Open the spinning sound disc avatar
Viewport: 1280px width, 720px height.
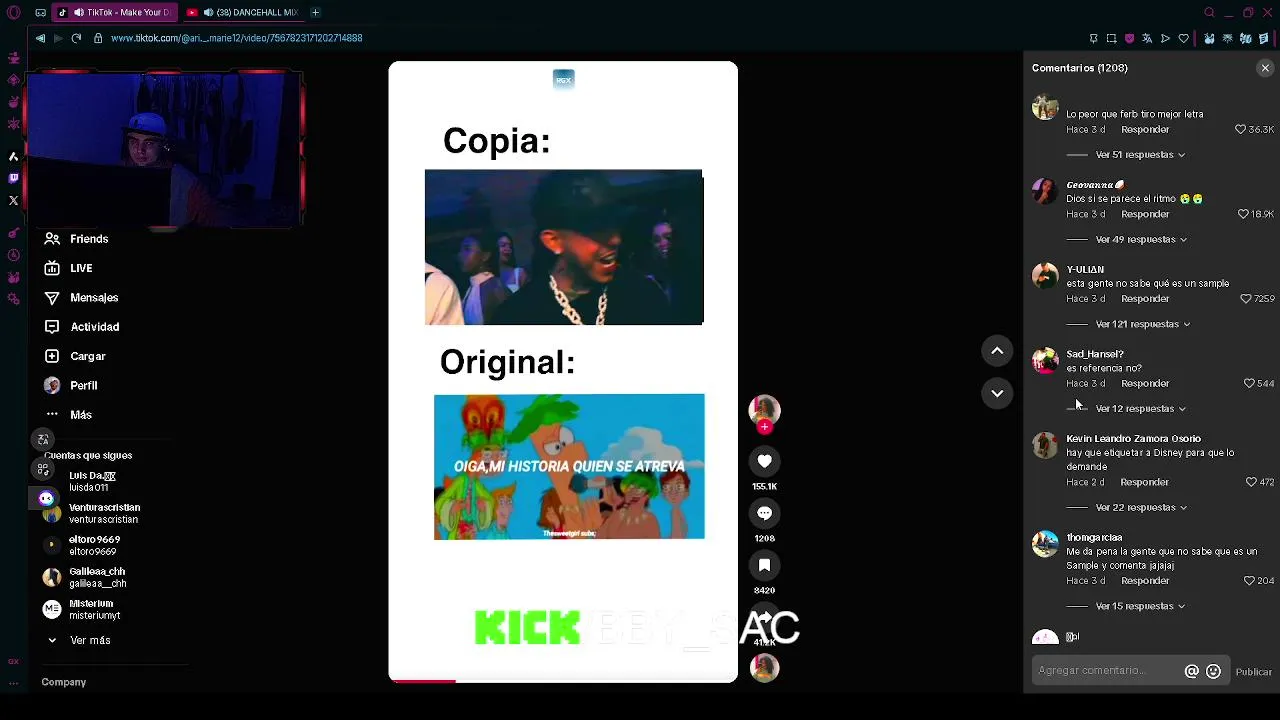coord(764,667)
